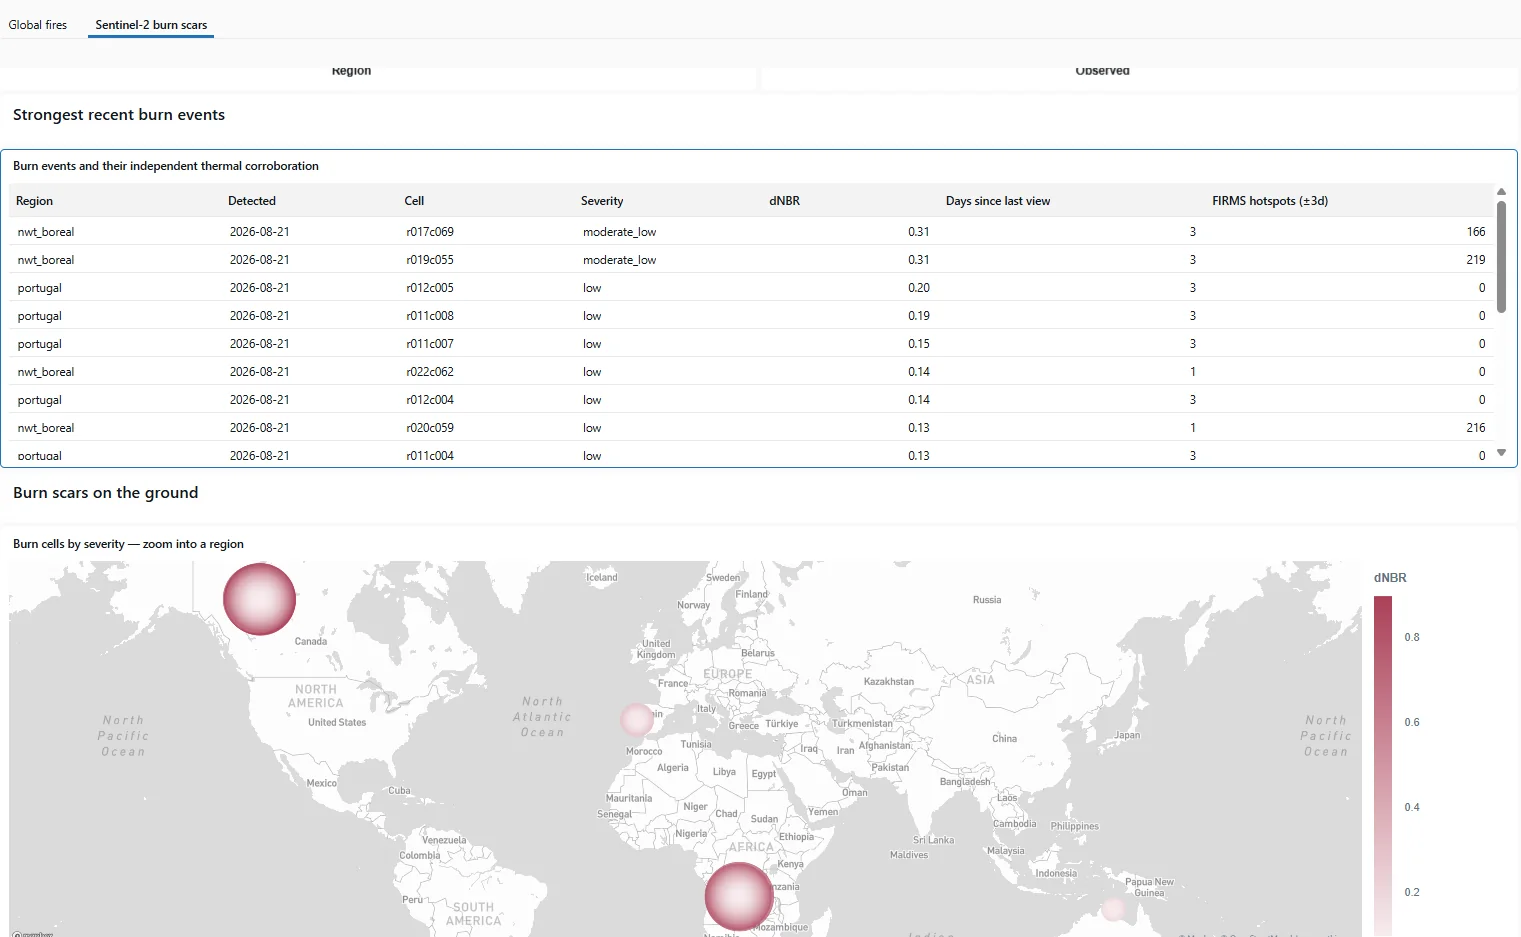Click FIRMS hotspot count 219
Screen dimensions: 1521x937
[x=1476, y=260]
